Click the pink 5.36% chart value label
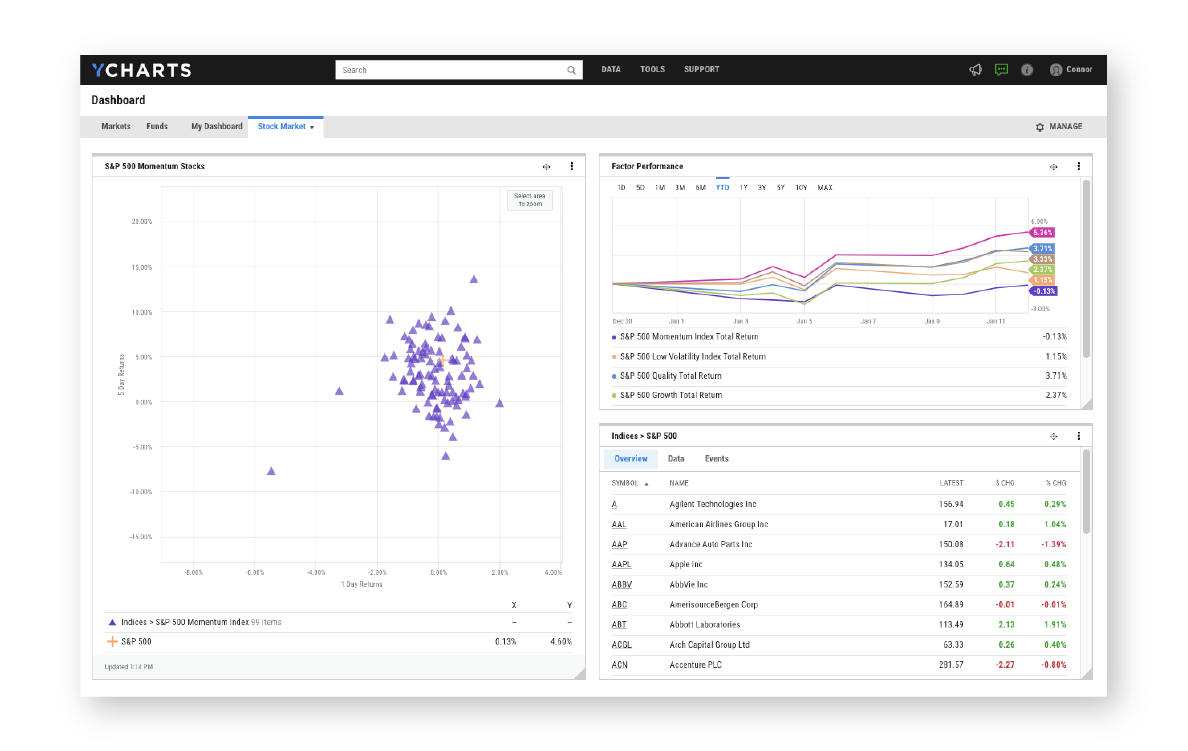Screen dimensions: 1188x751 (1042, 233)
